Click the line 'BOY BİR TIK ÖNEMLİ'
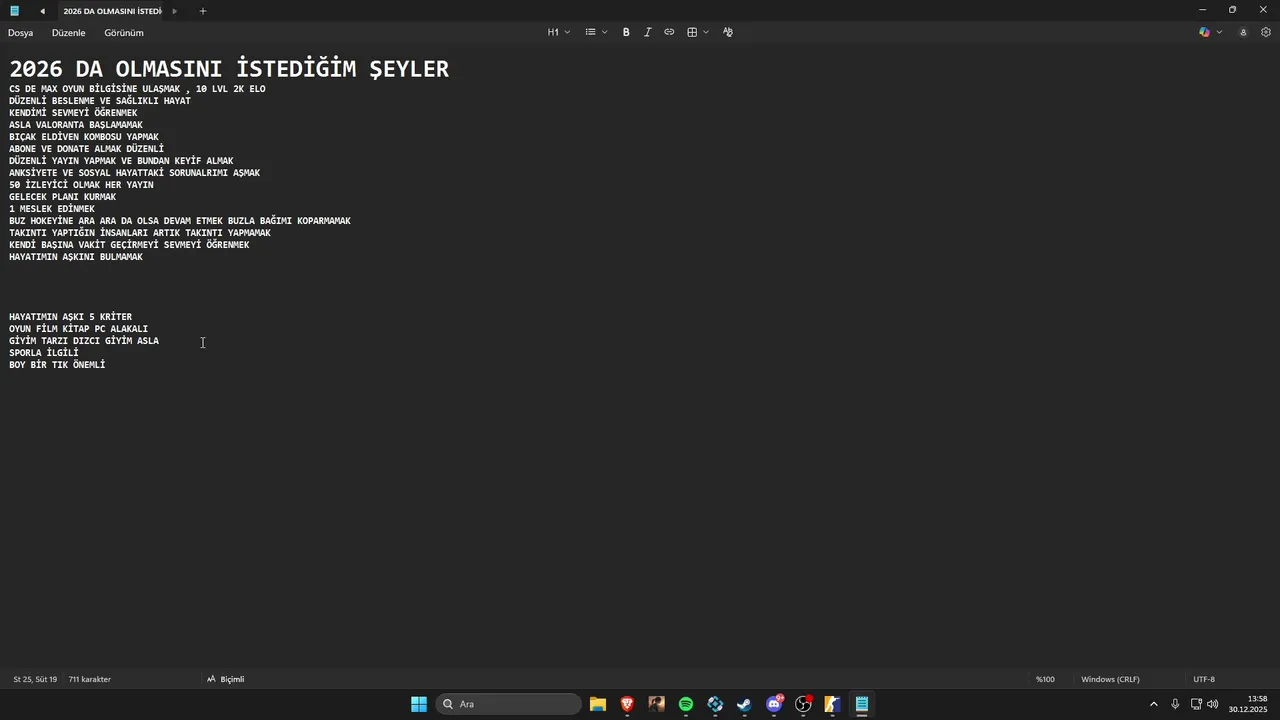This screenshot has height=720, width=1280. coord(57,365)
